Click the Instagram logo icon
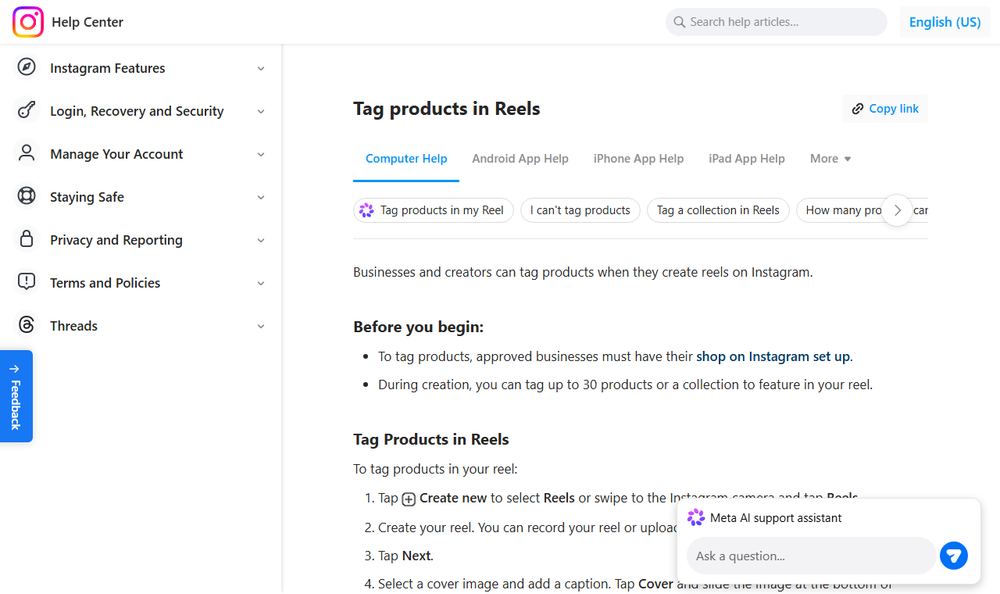Screen dimensions: 1000x594 [27, 22]
